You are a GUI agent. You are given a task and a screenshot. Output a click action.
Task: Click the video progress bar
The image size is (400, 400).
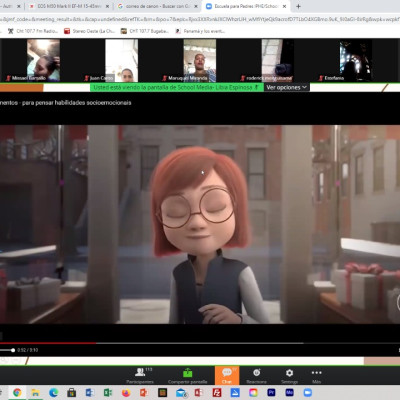(x=200, y=343)
